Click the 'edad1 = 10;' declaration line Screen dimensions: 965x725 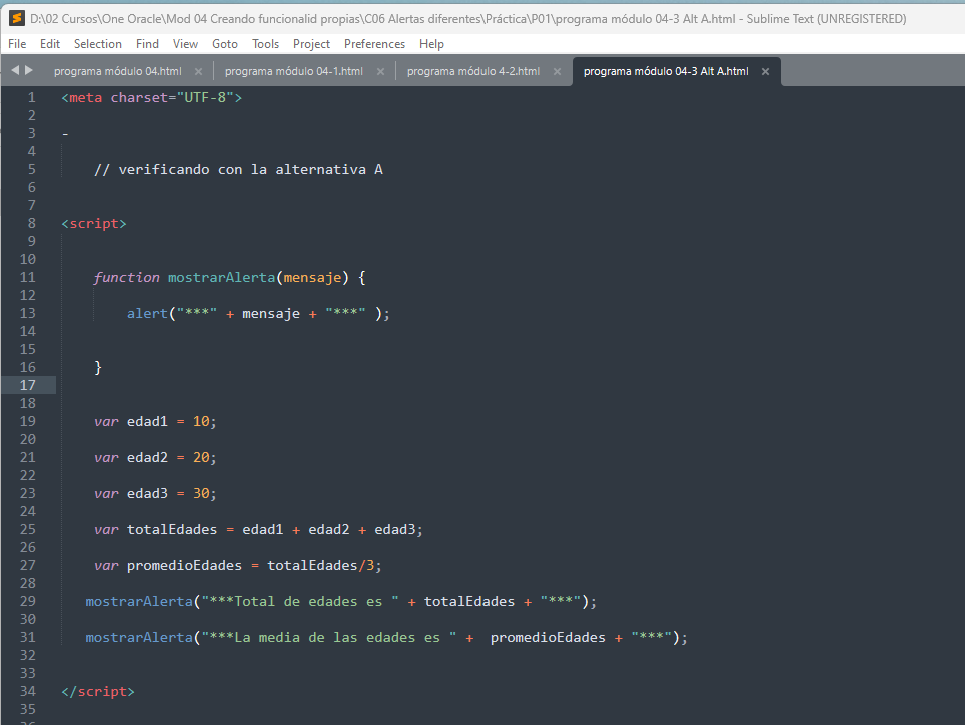click(x=155, y=422)
